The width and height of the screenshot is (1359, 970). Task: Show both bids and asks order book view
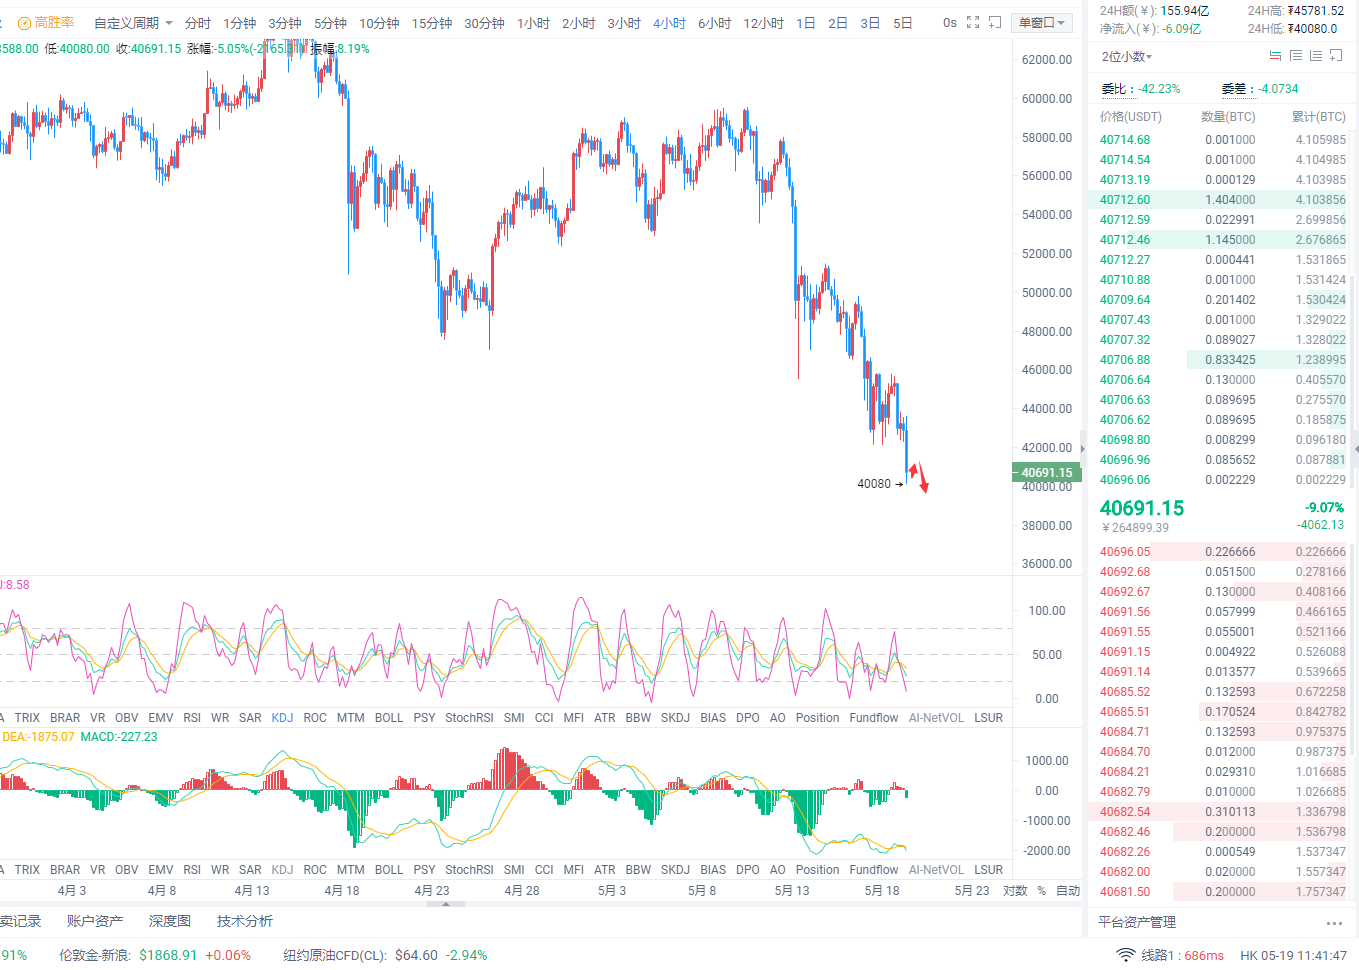coord(1275,56)
